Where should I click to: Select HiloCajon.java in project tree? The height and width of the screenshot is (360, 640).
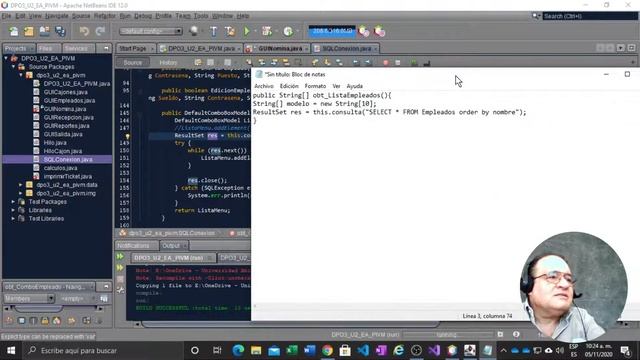tap(62, 151)
